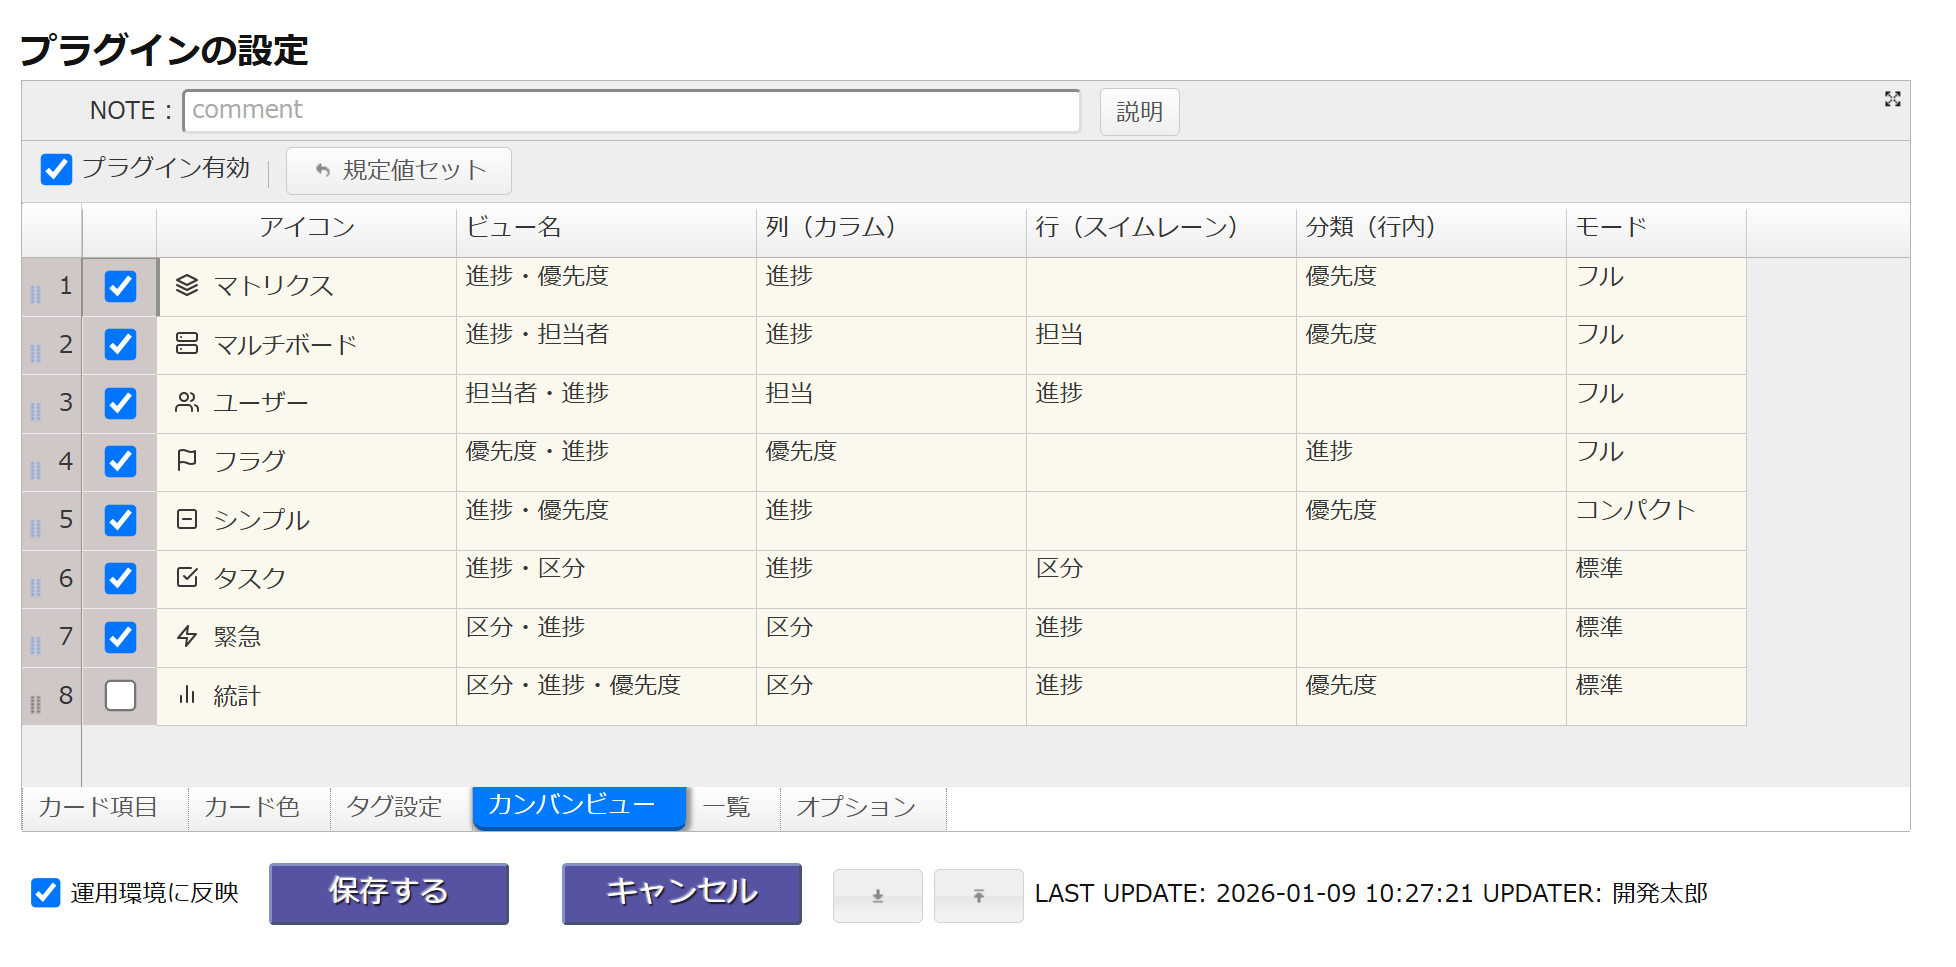Click the 説明 button

click(x=1140, y=112)
